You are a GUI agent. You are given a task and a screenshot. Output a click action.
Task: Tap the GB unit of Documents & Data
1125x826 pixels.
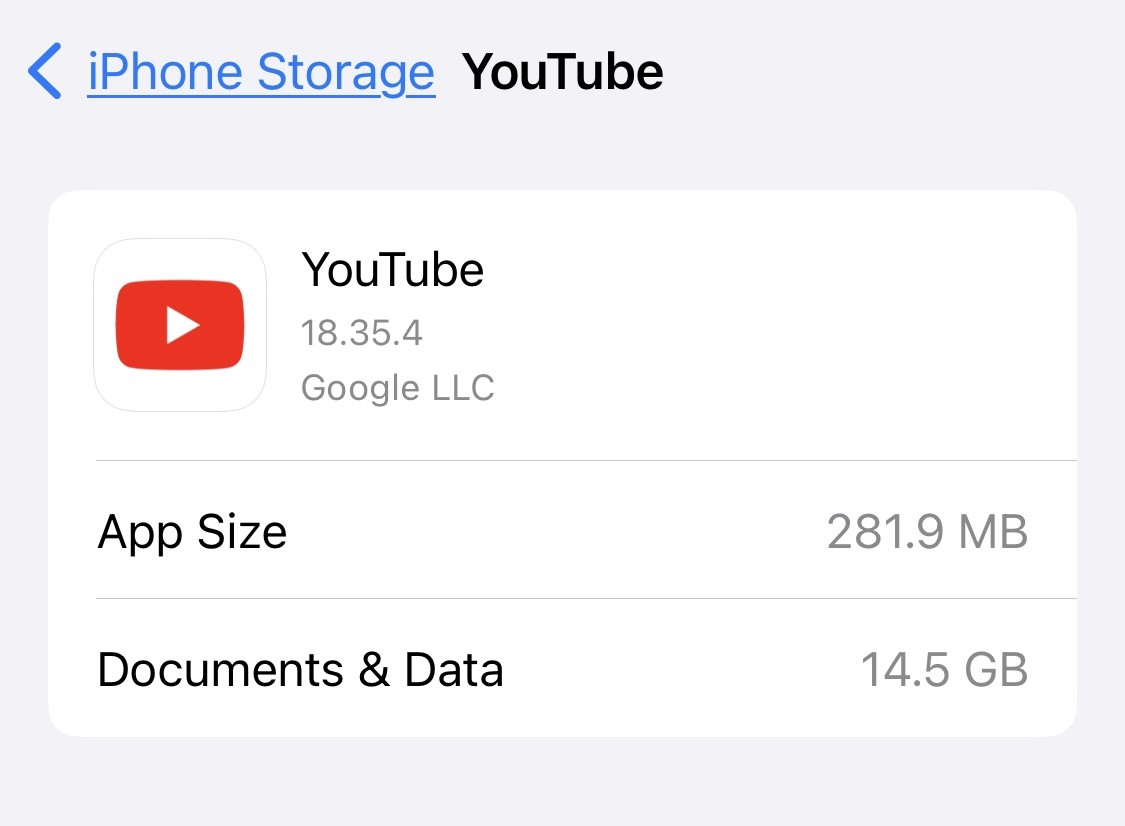pyautogui.click(x=996, y=670)
